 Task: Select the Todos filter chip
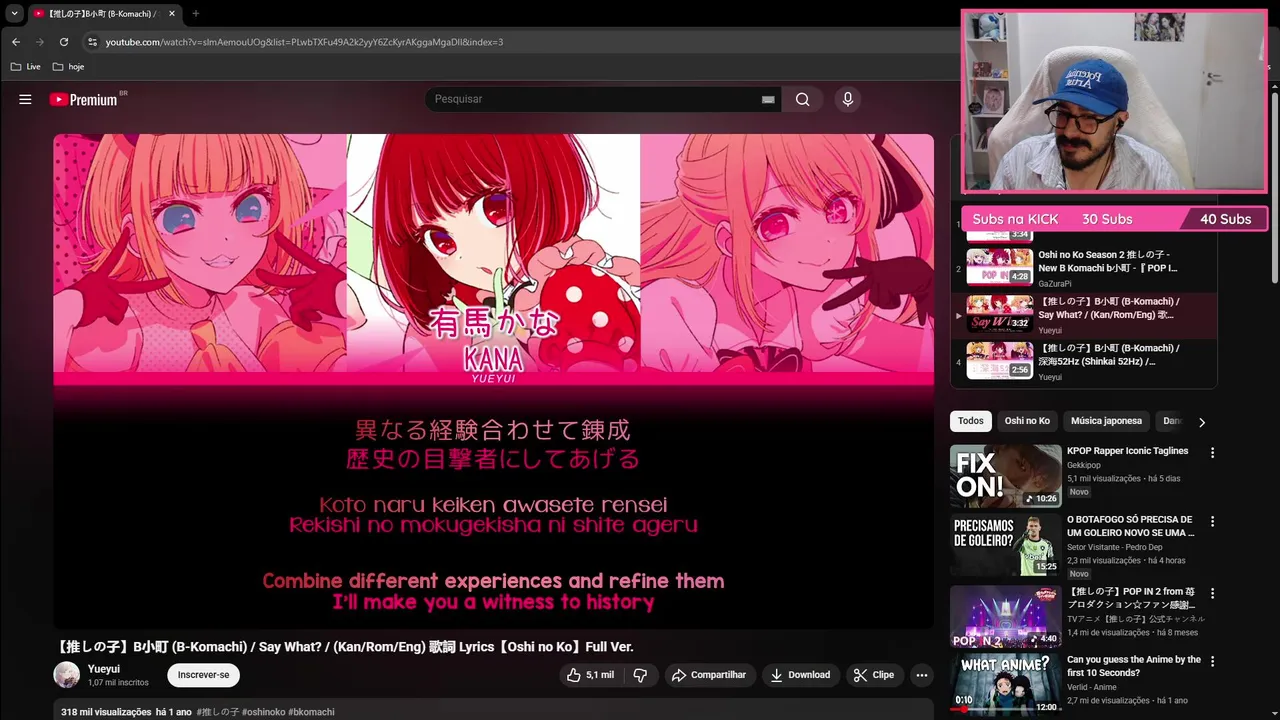971,421
